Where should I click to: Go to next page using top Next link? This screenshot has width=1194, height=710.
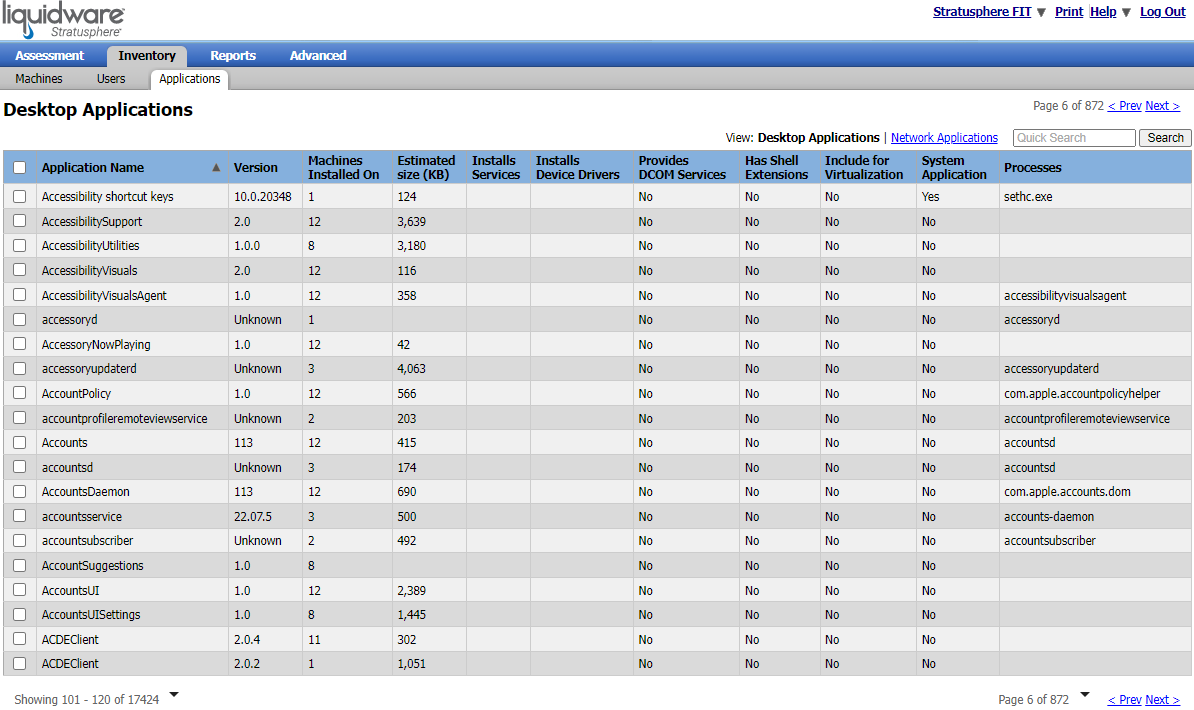click(1163, 106)
